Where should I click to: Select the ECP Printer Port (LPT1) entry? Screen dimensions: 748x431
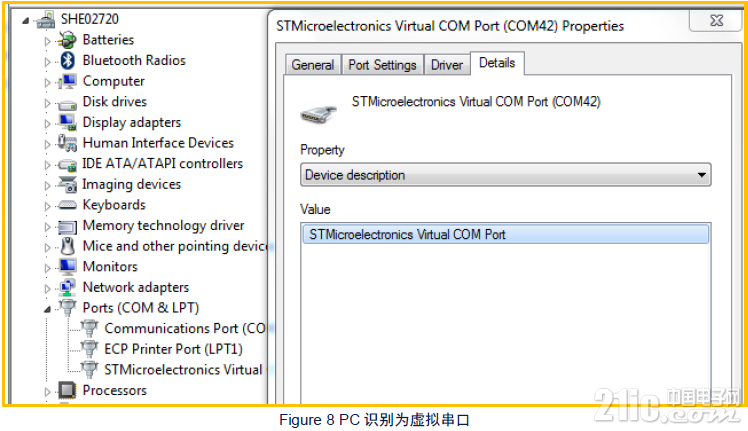[173, 349]
